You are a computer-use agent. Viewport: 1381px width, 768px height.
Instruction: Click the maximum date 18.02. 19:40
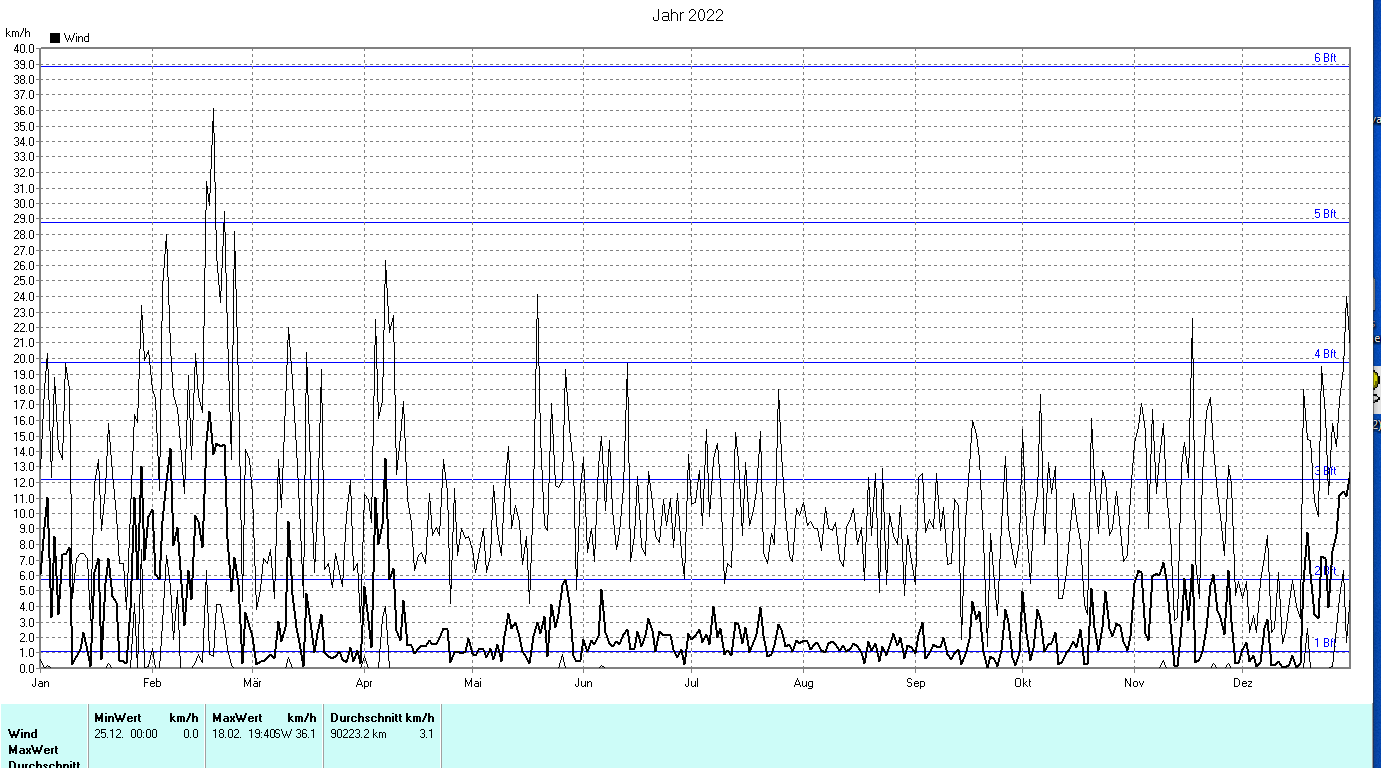(244, 734)
